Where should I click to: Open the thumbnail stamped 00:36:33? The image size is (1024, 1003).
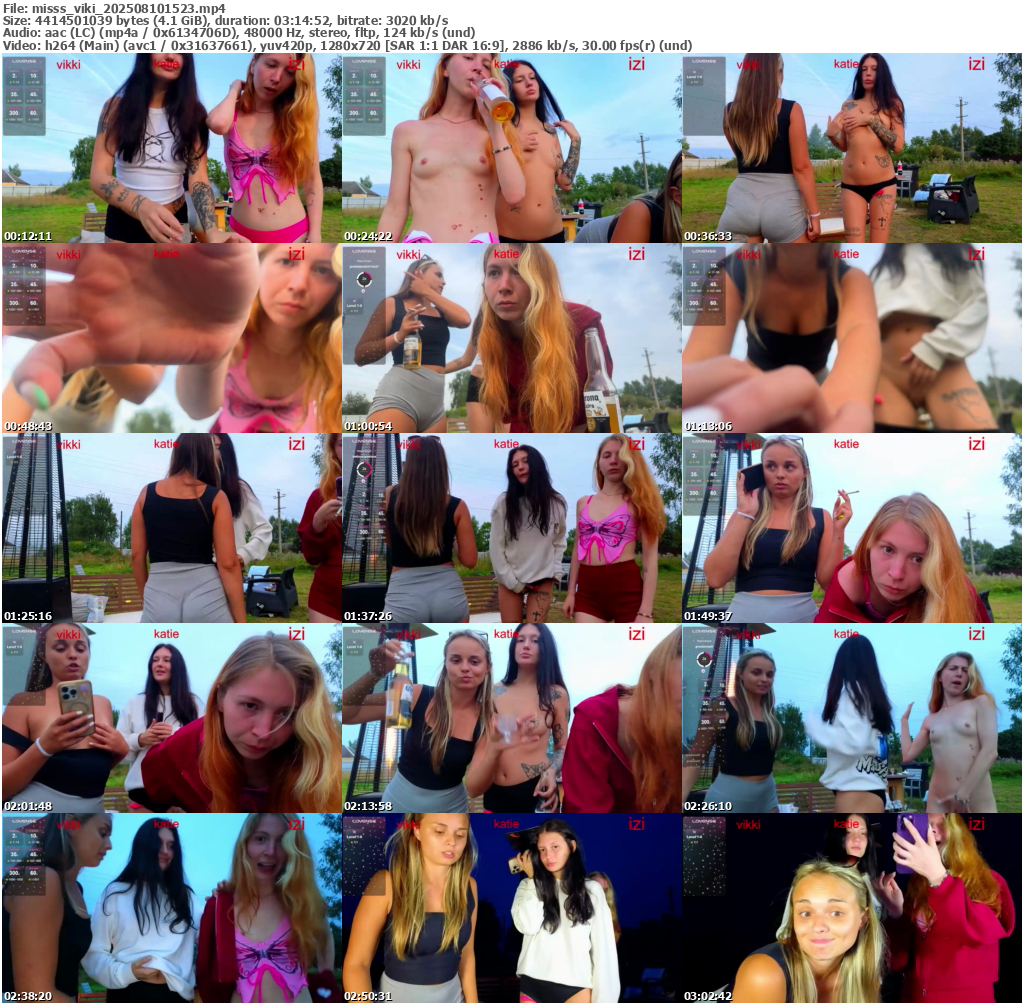tap(852, 148)
